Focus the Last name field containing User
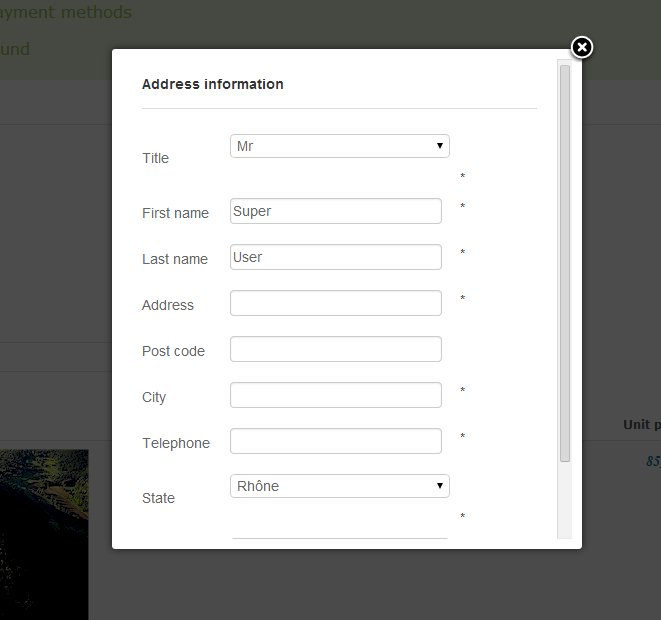661x620 pixels. pos(335,257)
